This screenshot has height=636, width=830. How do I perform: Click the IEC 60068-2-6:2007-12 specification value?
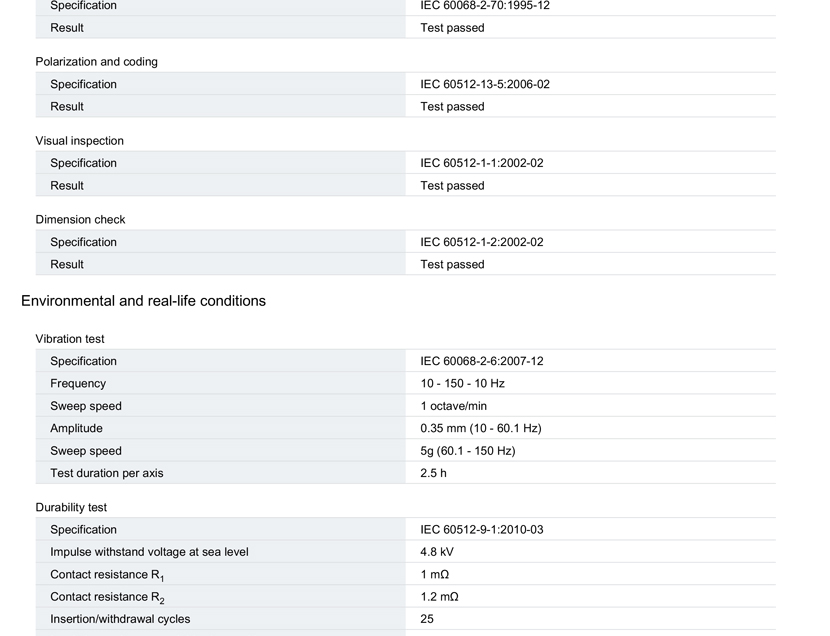482,361
